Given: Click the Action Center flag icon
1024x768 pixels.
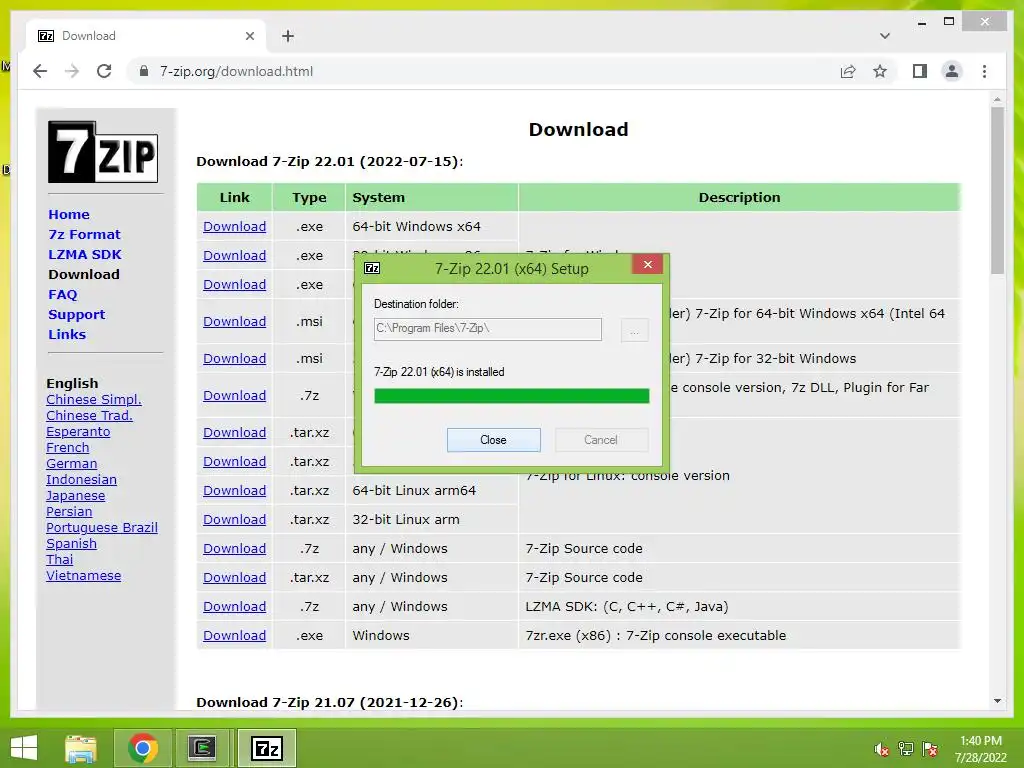Looking at the screenshot, I should click(x=930, y=749).
